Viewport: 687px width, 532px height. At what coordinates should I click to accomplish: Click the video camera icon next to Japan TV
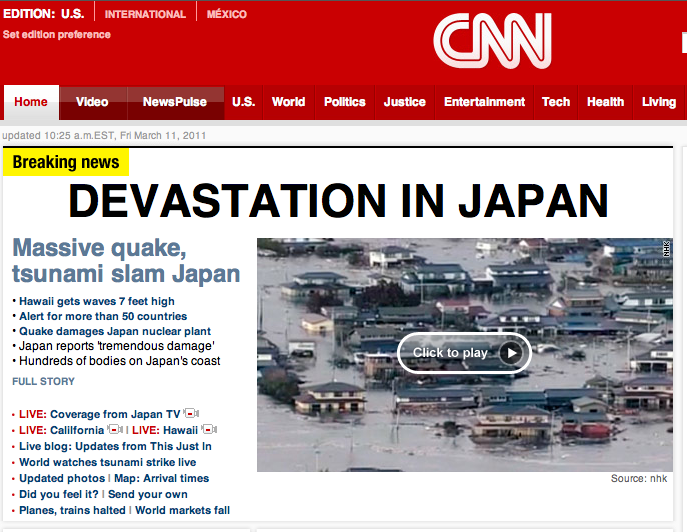click(191, 413)
